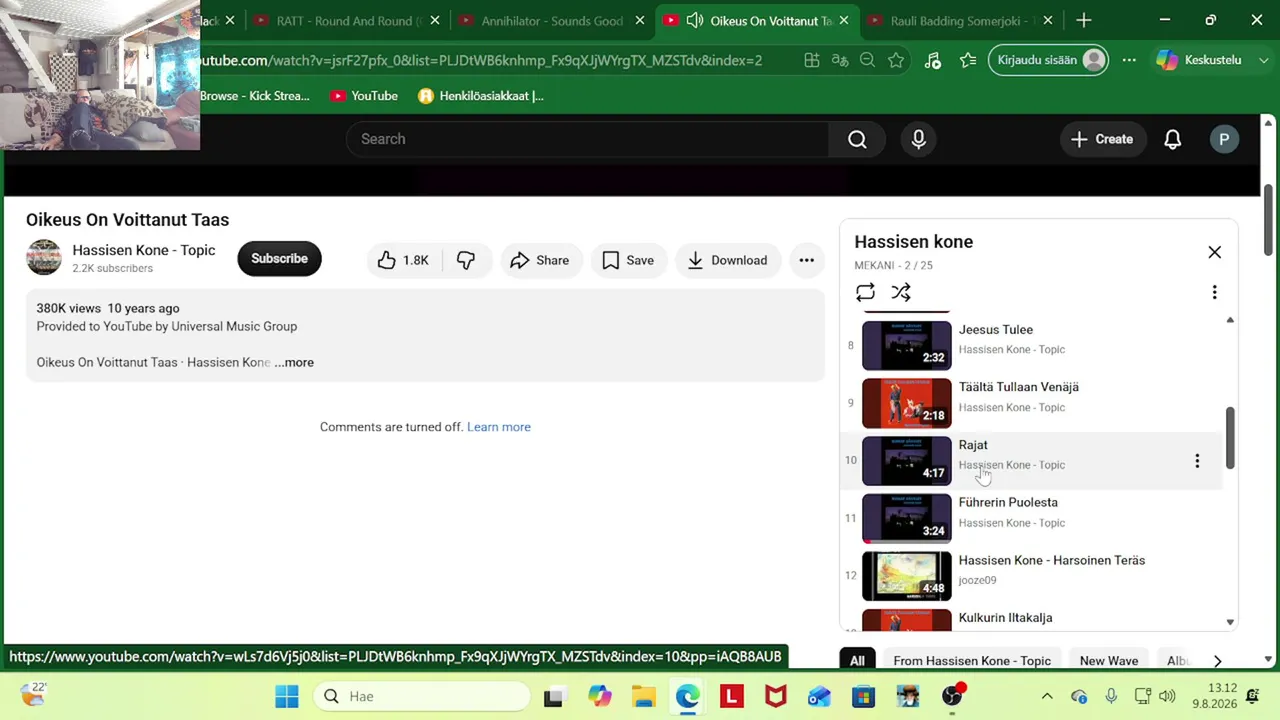
Task: Select the Kulkurin Iltakalja playlist title
Action: coord(1005,618)
